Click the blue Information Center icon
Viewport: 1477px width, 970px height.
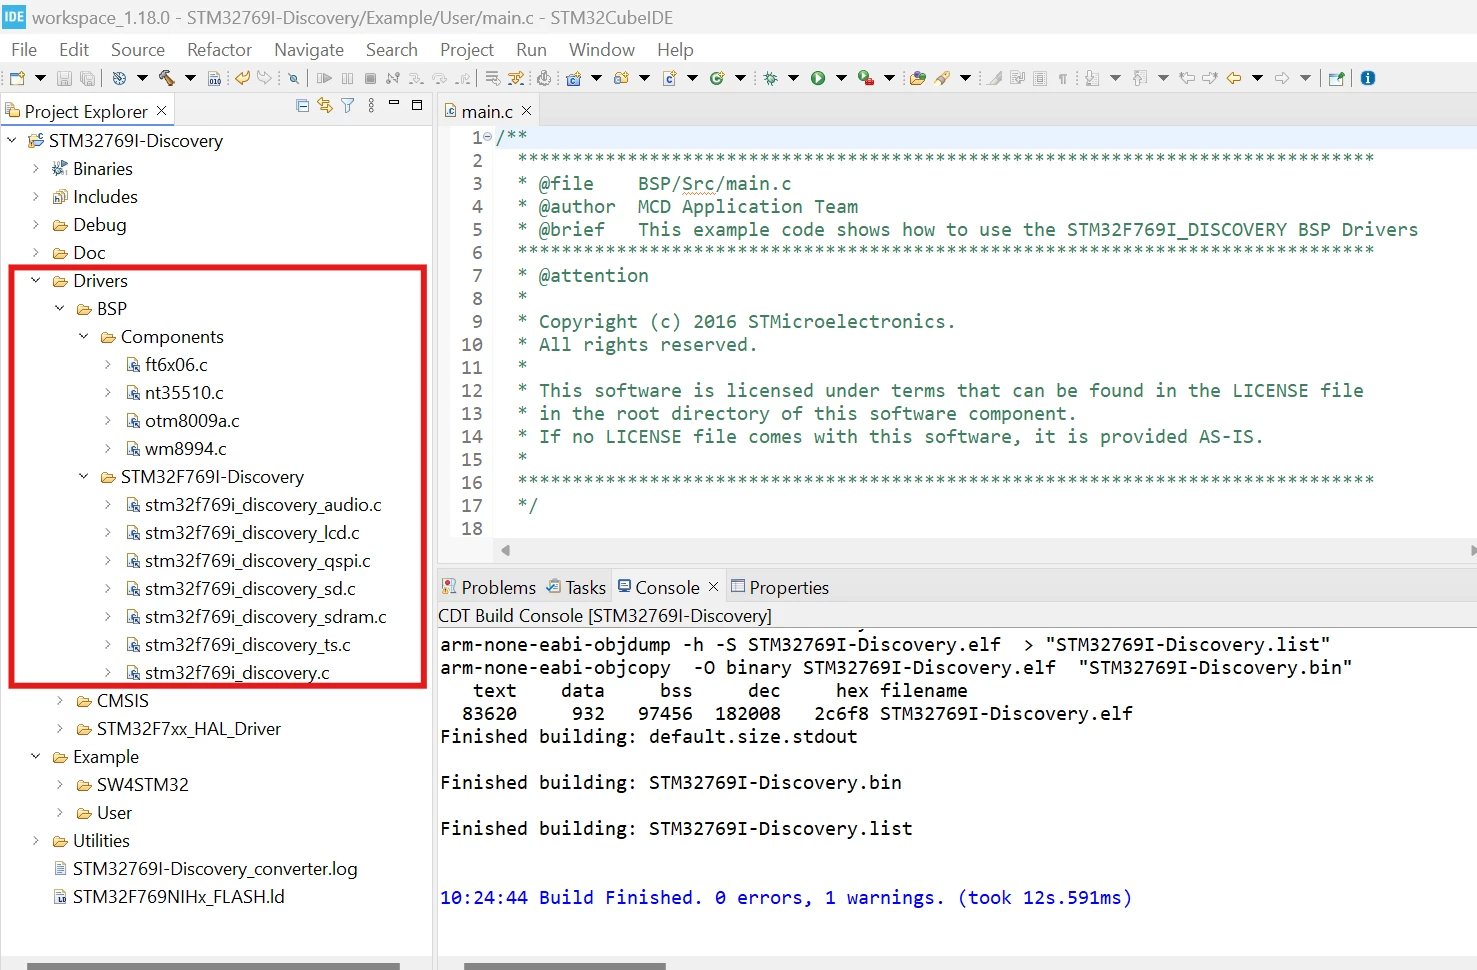tap(1368, 78)
